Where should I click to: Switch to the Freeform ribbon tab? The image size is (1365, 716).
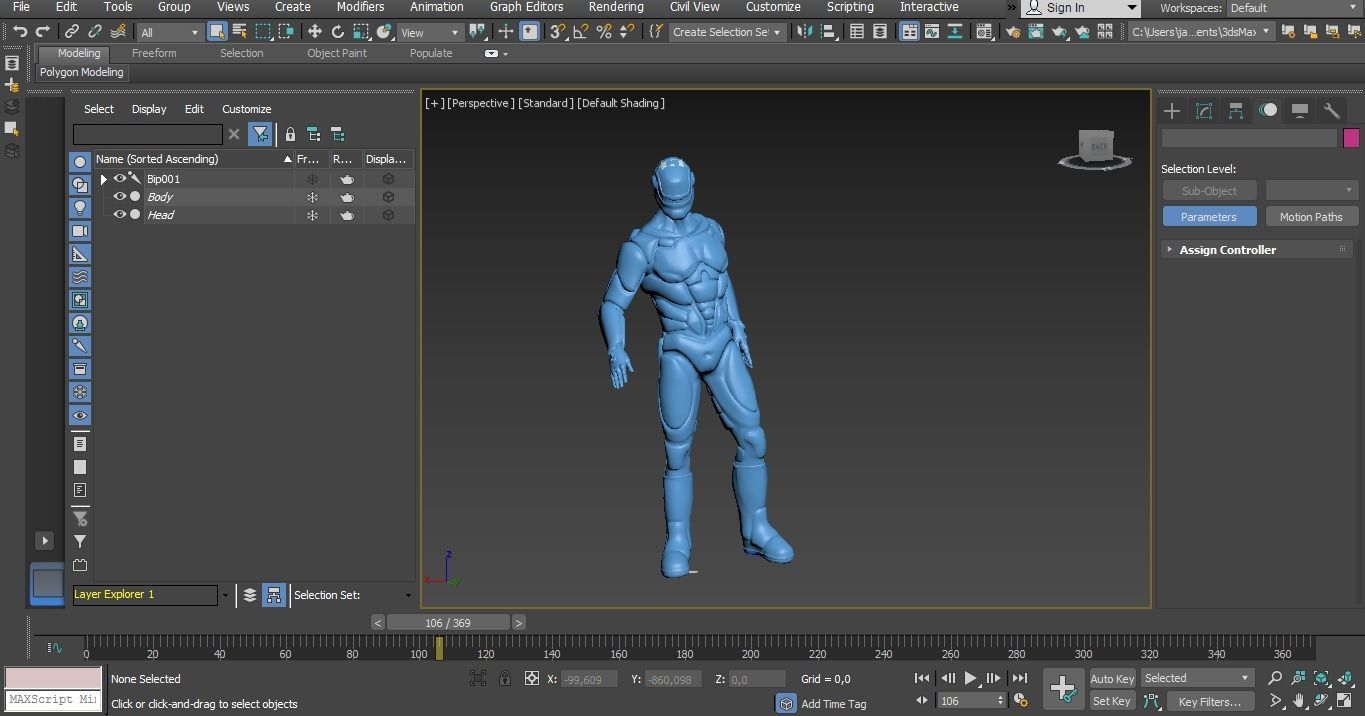[154, 53]
